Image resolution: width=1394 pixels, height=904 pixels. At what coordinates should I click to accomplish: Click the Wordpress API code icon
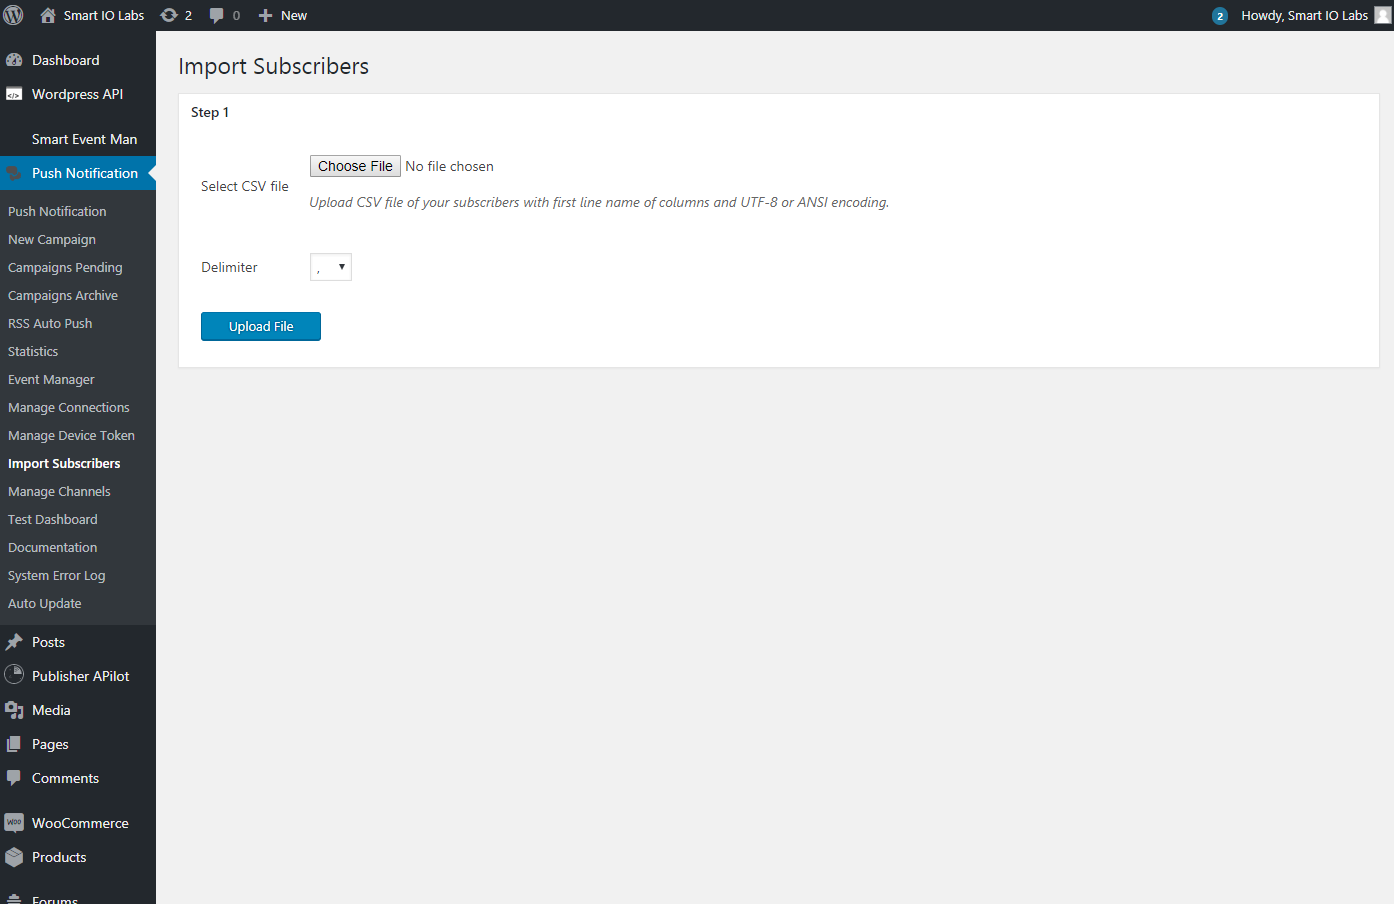pyautogui.click(x=14, y=94)
